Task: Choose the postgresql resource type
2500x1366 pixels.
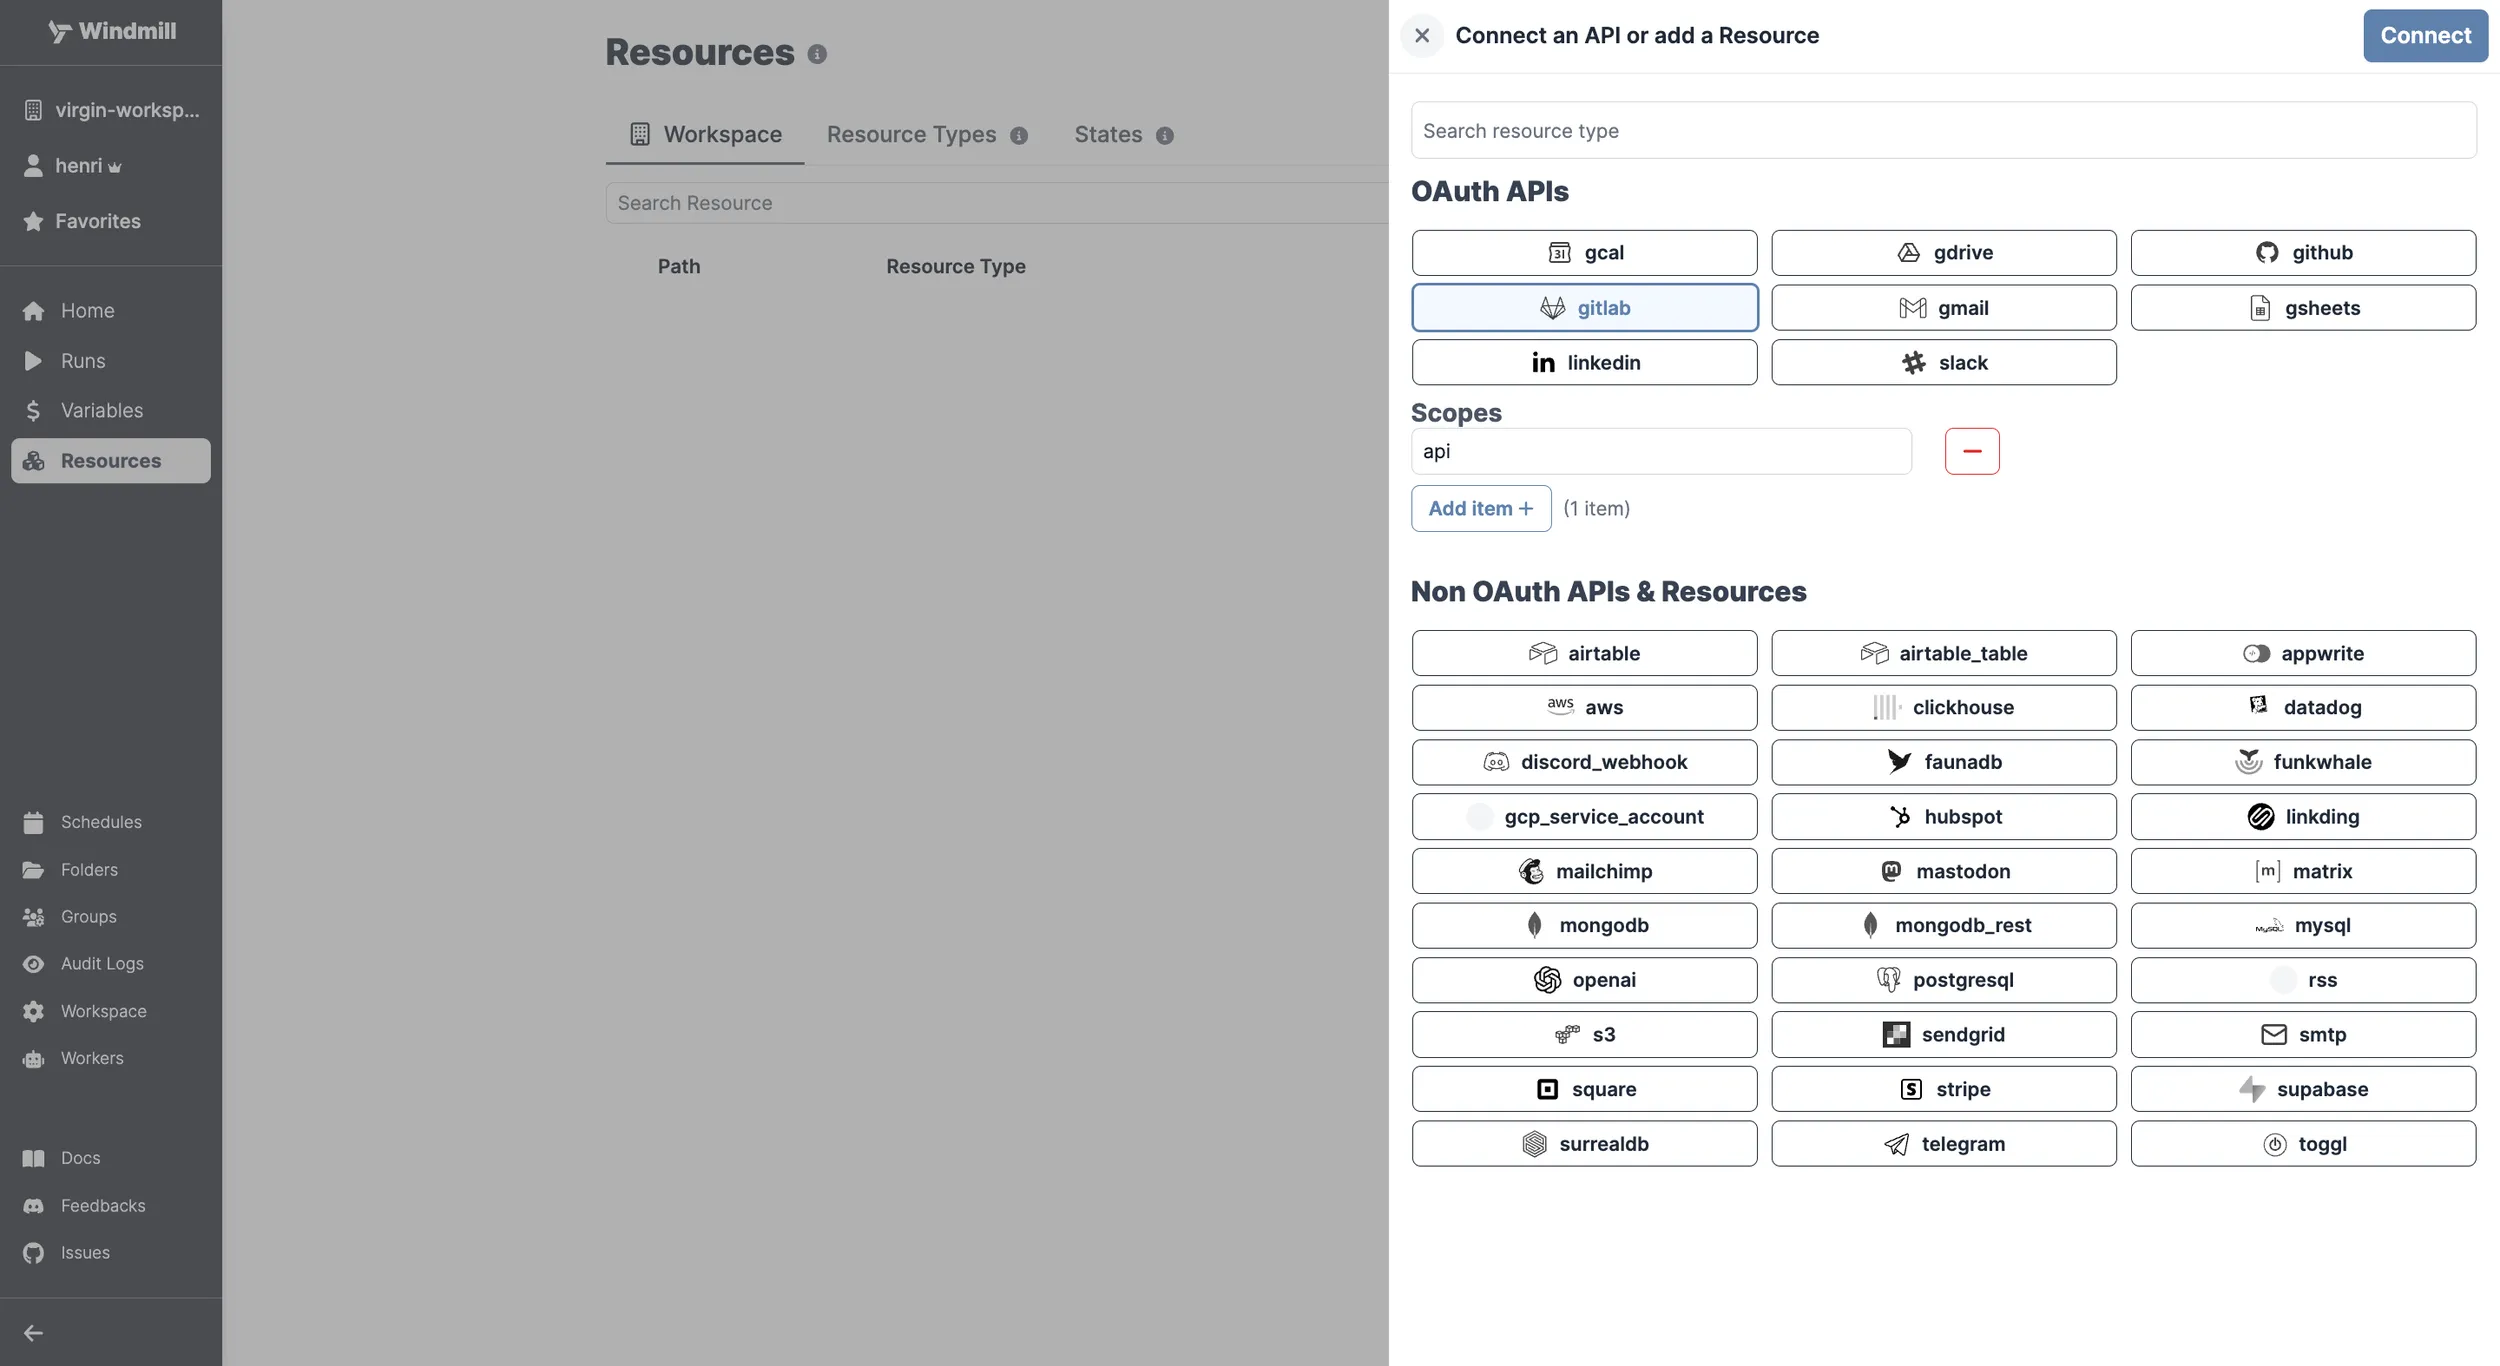Action: (x=1943, y=980)
